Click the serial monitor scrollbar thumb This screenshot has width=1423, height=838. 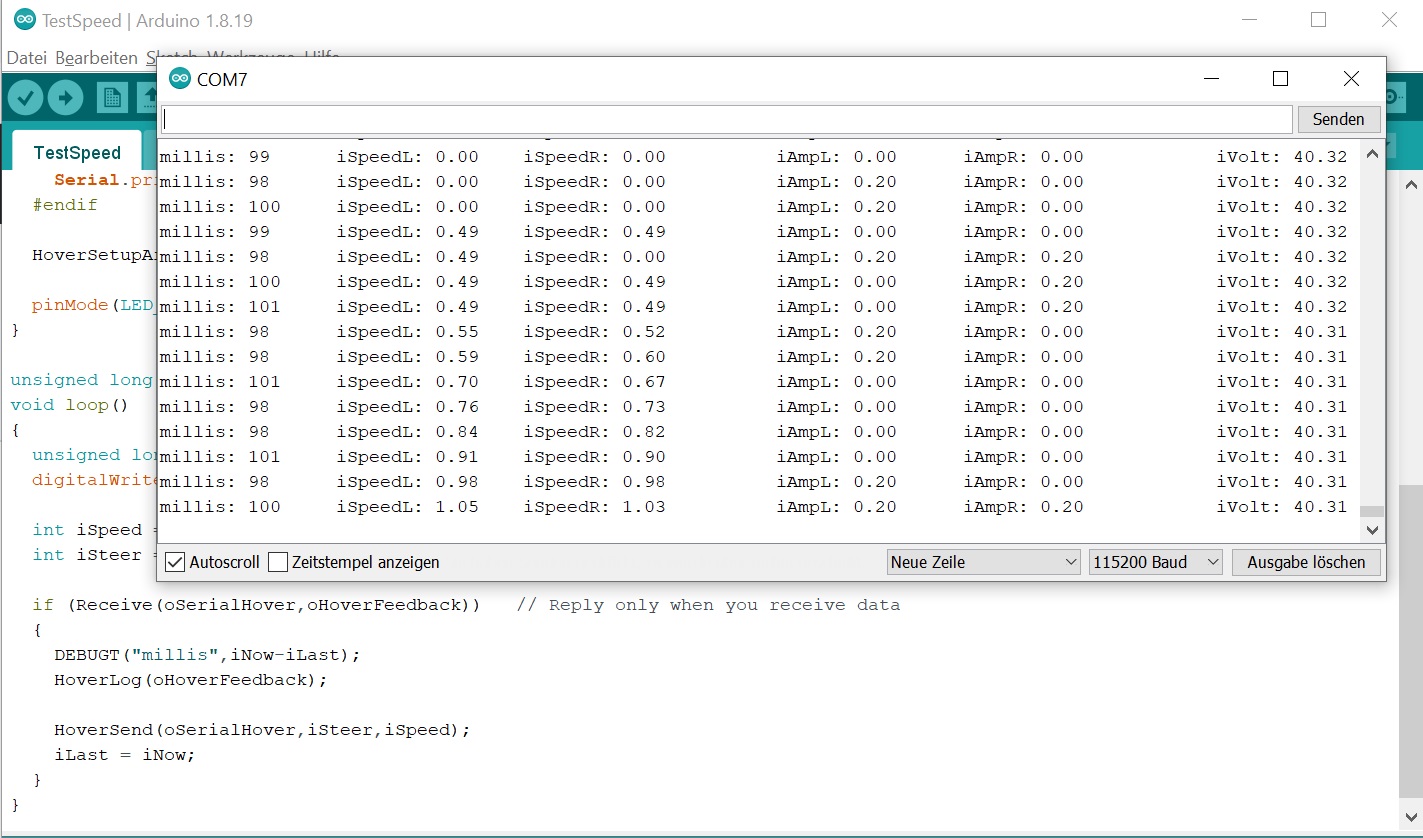coord(1372,511)
